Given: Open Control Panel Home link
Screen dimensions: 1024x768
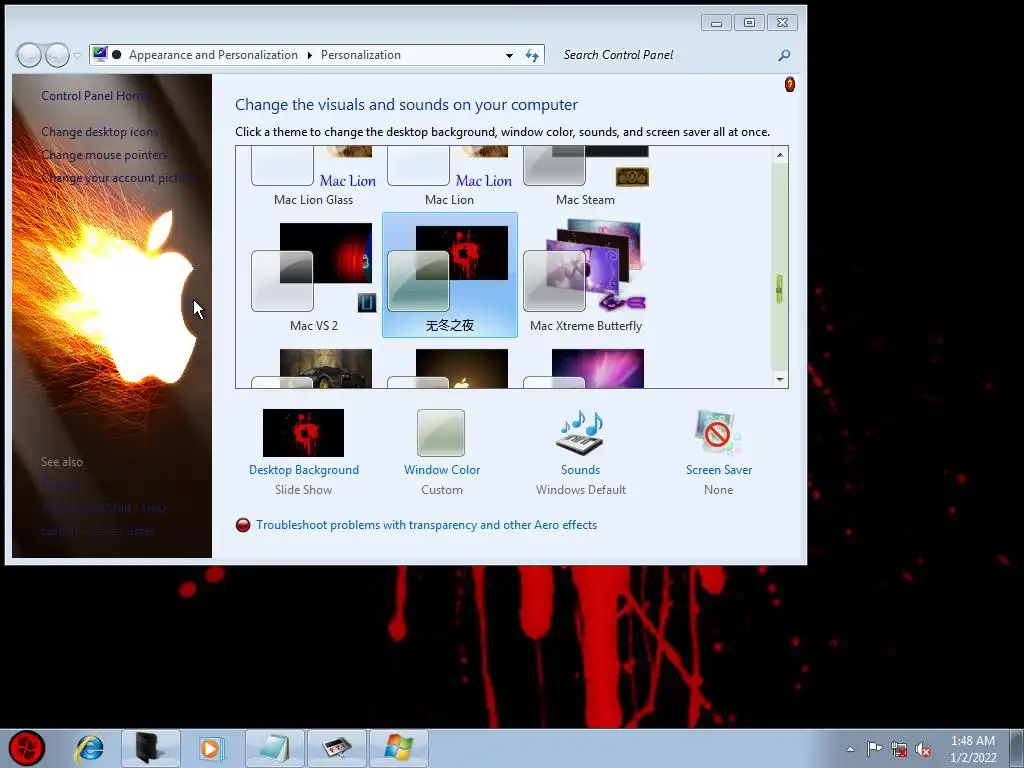Looking at the screenshot, I should (x=95, y=96).
